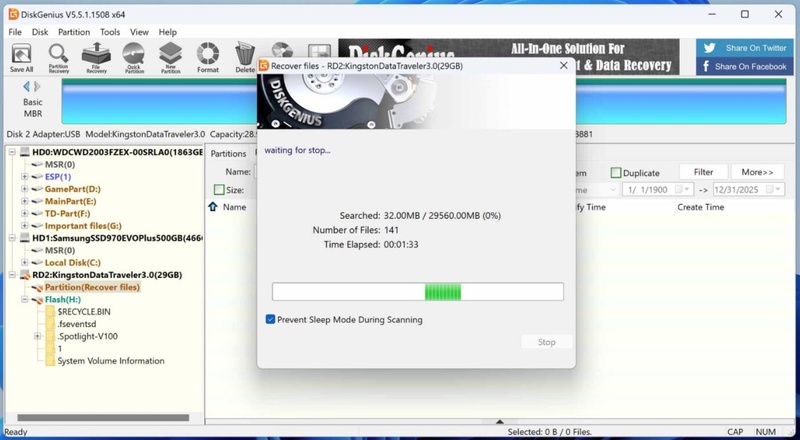Click the scan progress bar
The height and width of the screenshot is (440, 800).
417,292
